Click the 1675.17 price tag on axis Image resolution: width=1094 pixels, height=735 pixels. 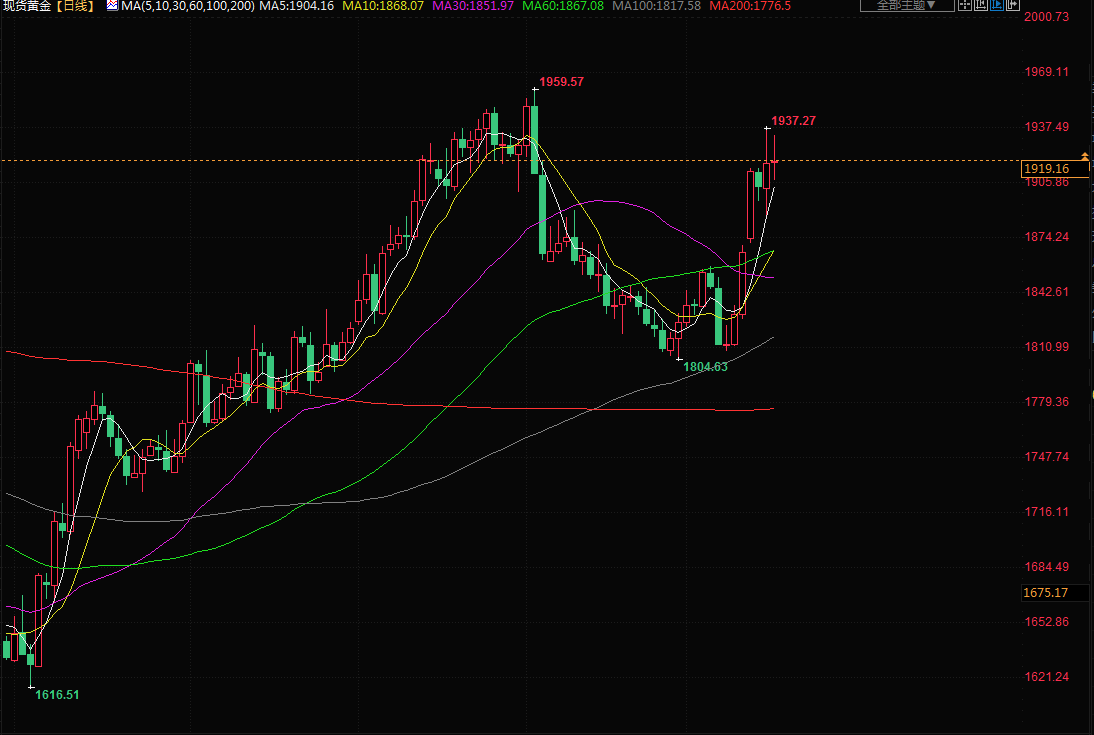click(1046, 593)
